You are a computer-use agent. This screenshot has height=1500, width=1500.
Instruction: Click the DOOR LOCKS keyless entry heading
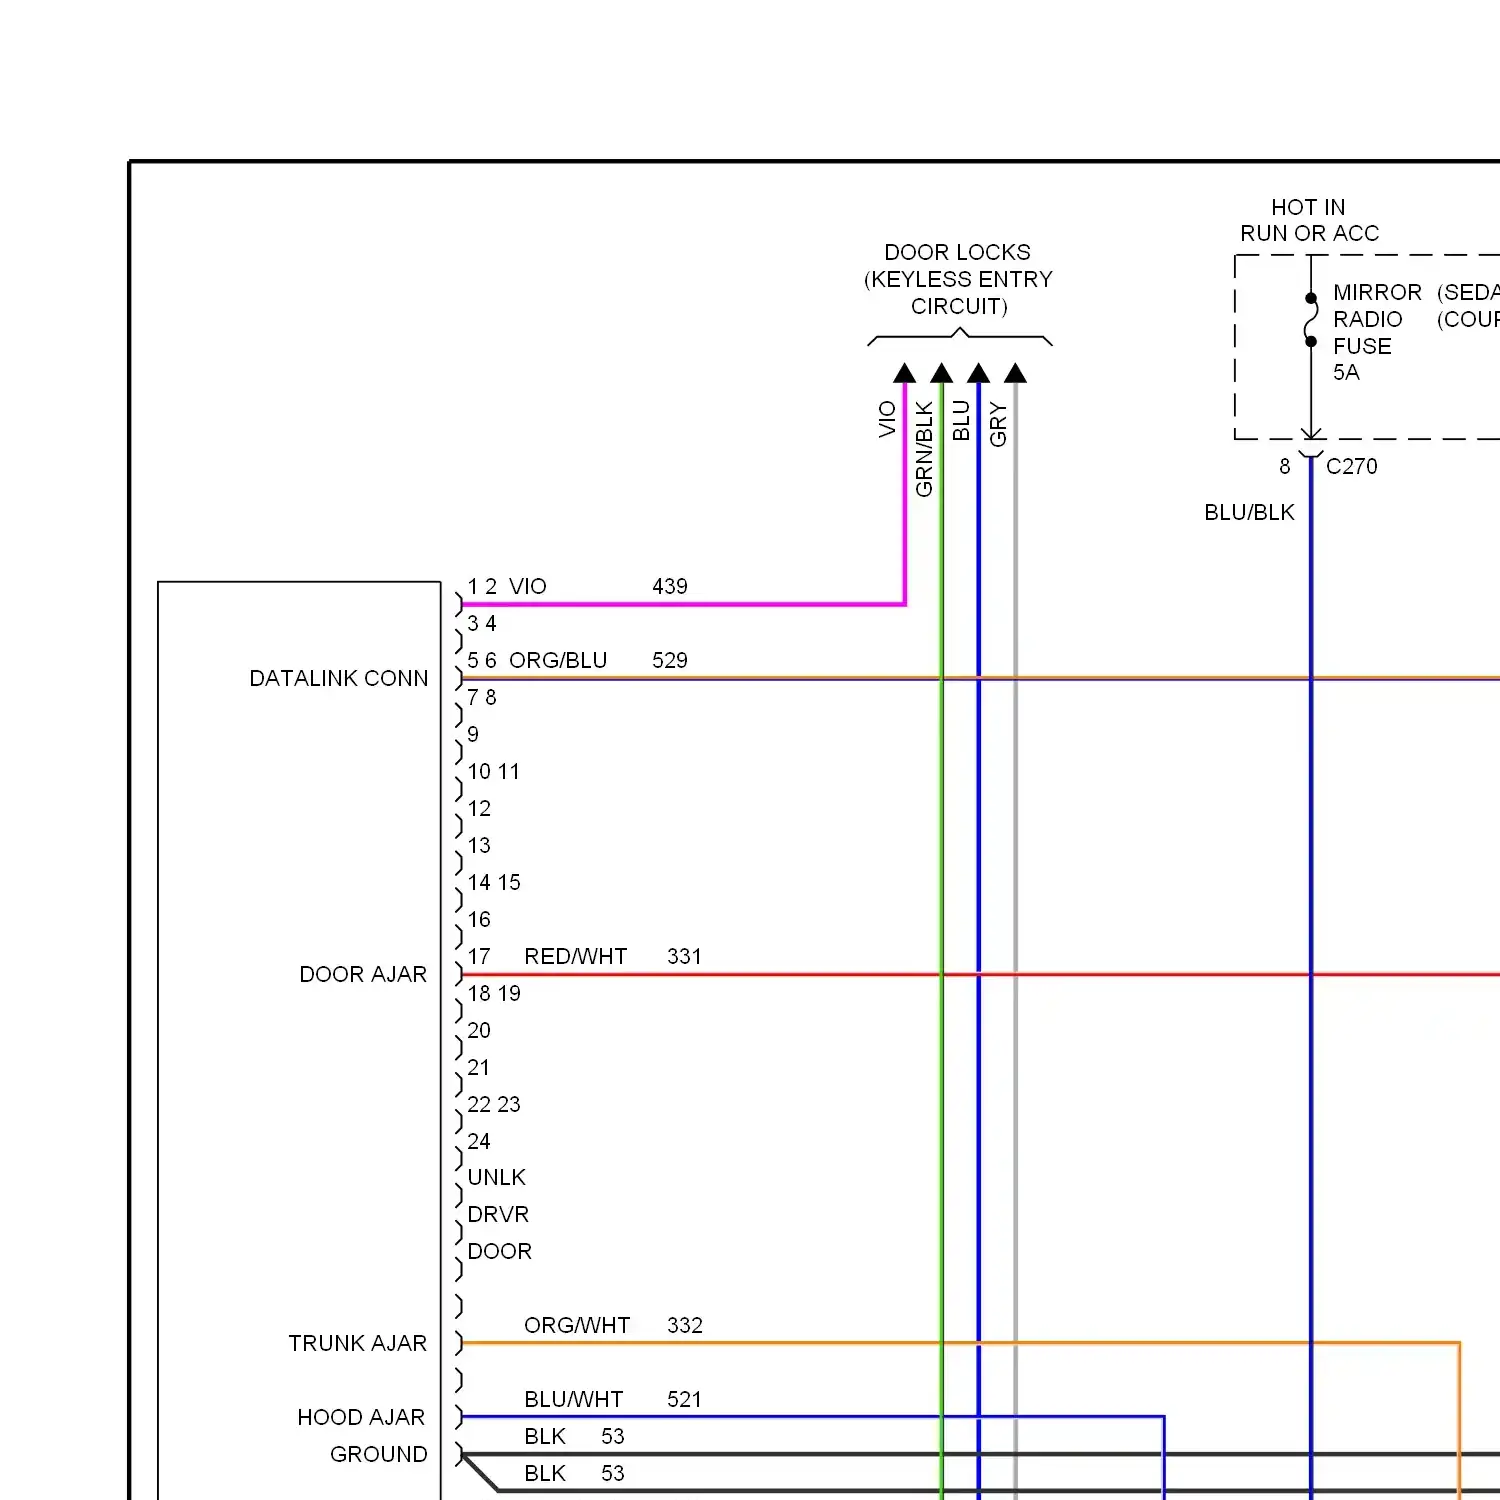(958, 279)
